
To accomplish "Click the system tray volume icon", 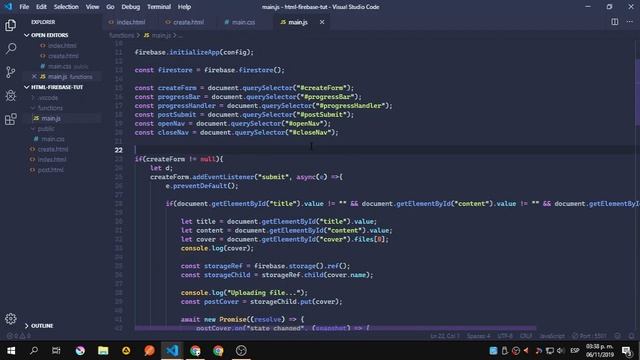I will pos(560,351).
